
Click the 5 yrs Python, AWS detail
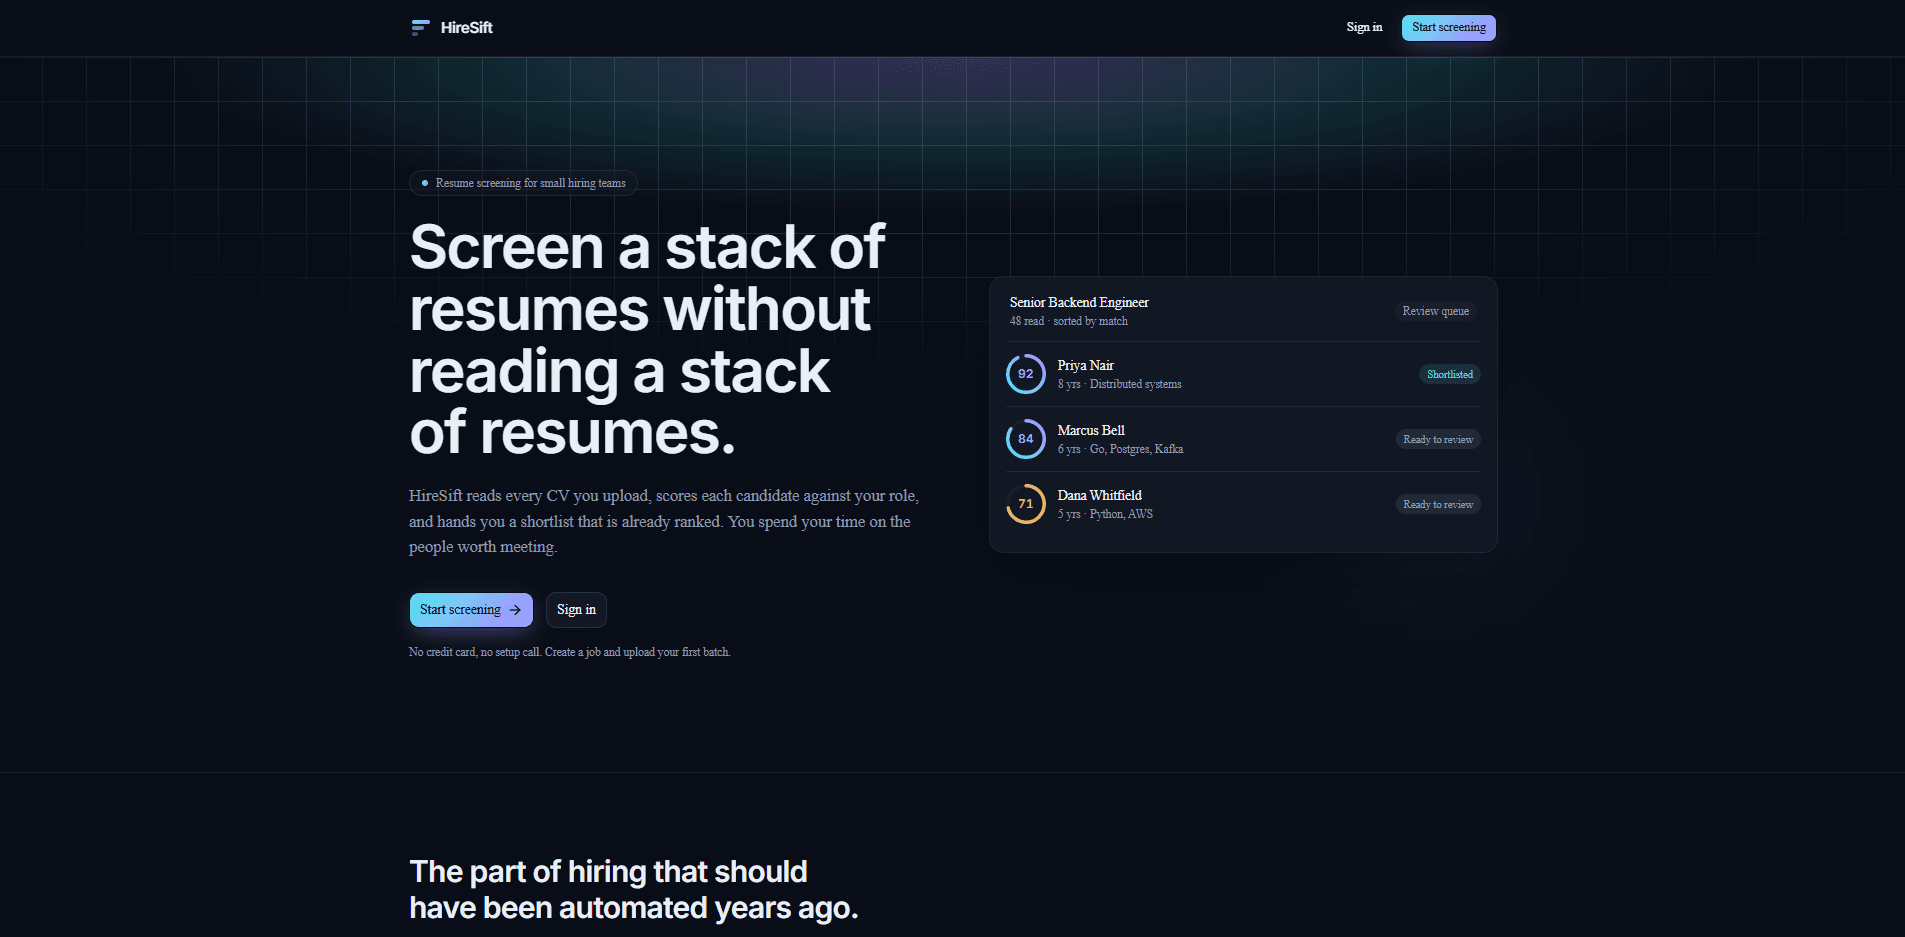point(1105,514)
